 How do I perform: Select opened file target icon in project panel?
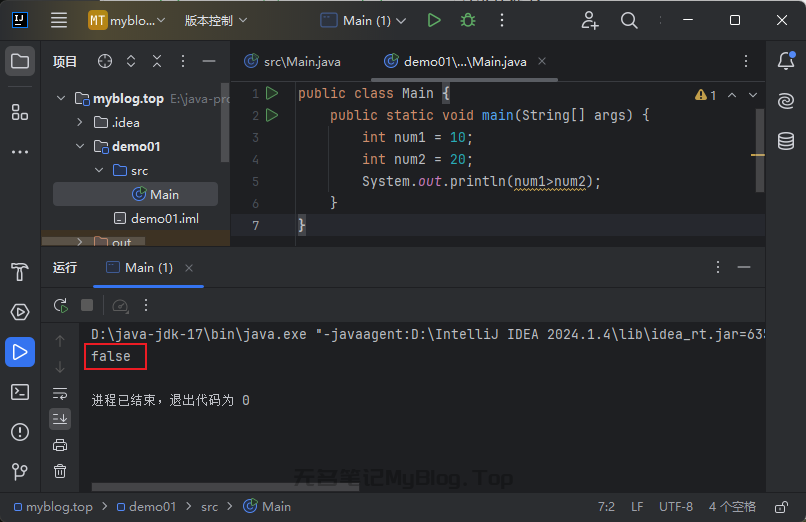(x=105, y=61)
